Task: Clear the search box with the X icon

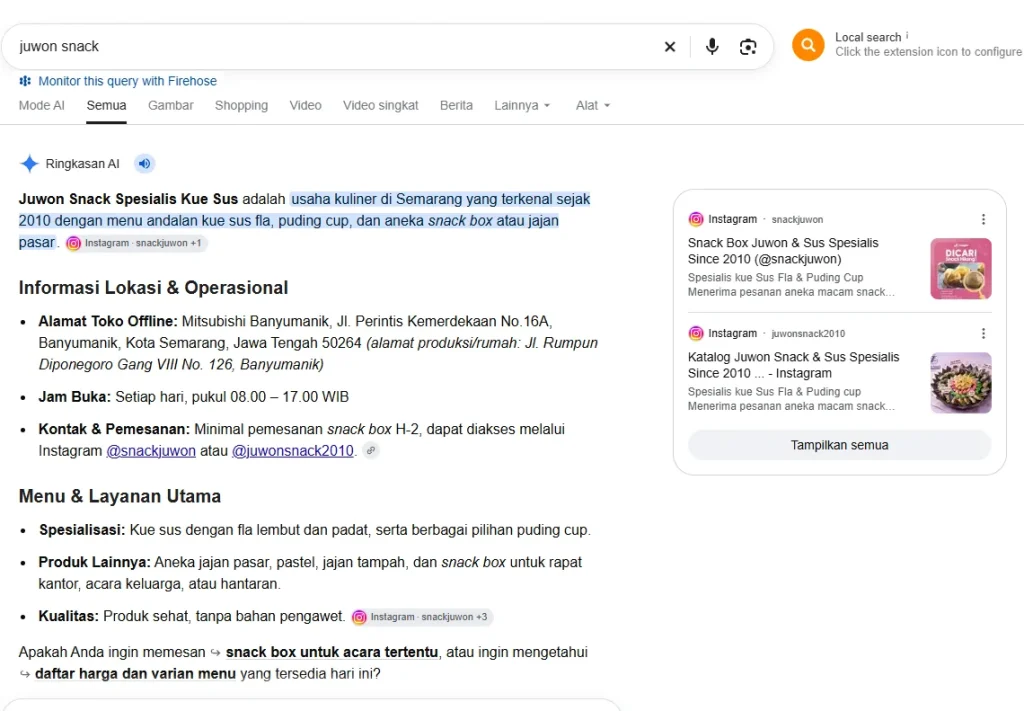Action: [x=669, y=47]
